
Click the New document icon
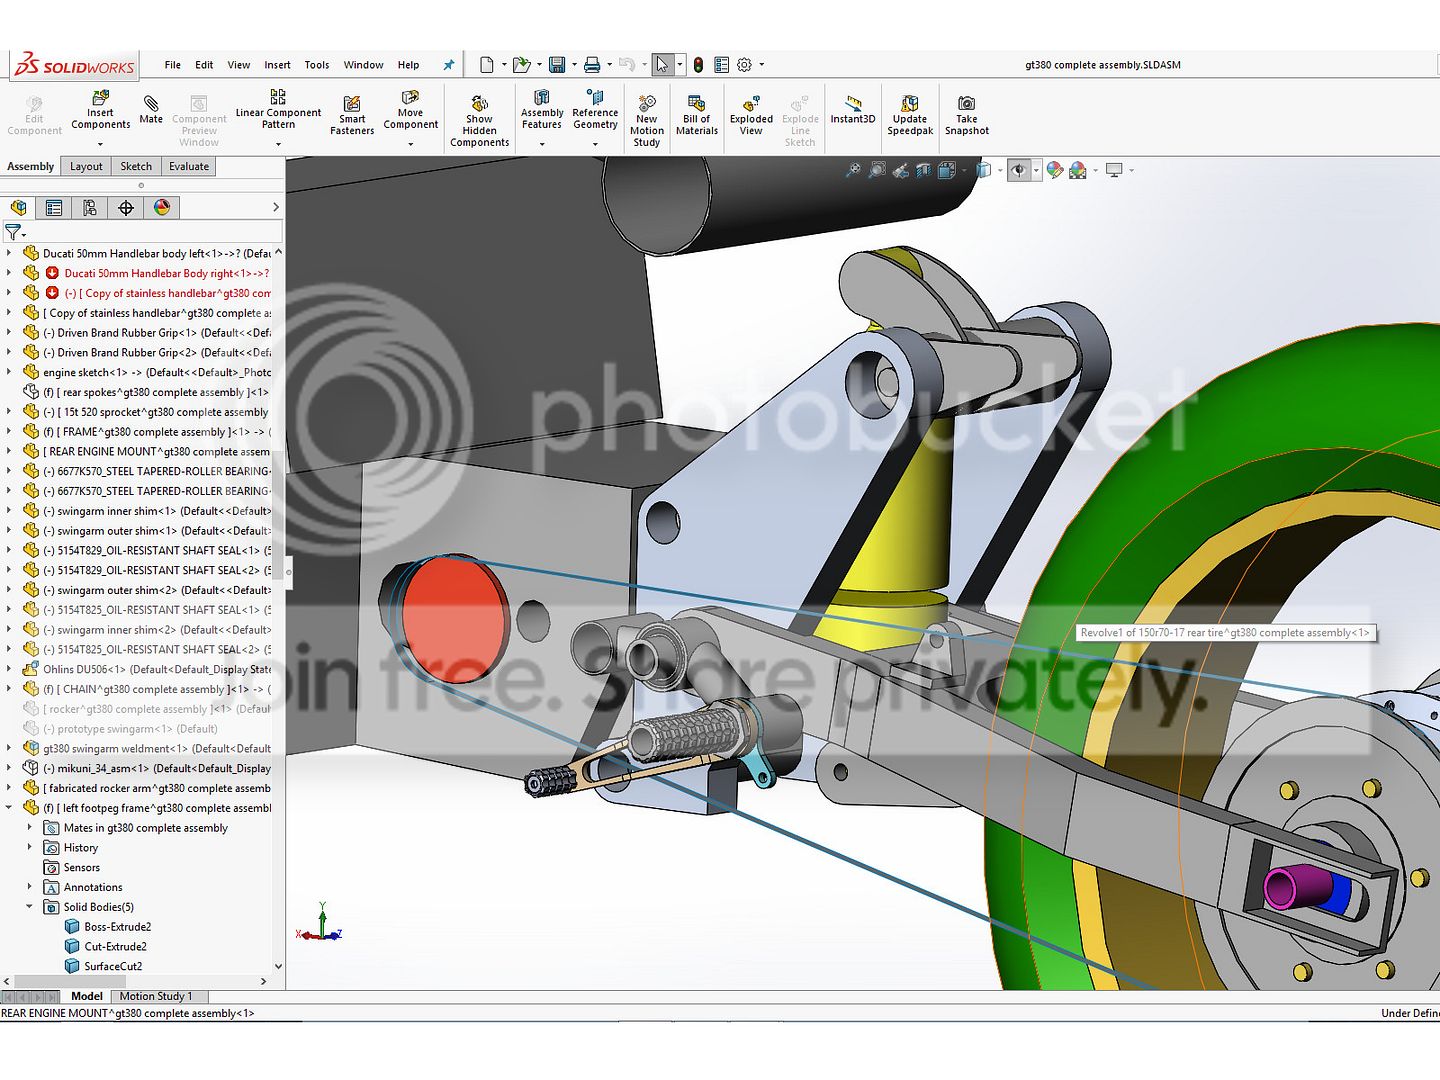pos(487,65)
